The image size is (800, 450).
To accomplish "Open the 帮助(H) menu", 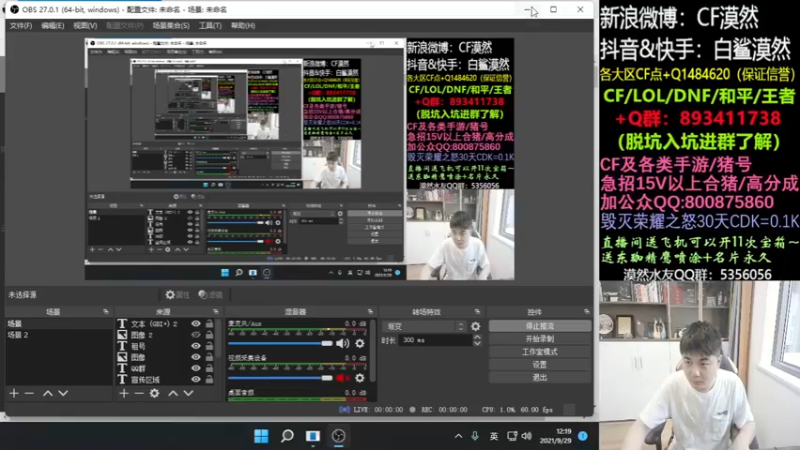I will 243,26.
